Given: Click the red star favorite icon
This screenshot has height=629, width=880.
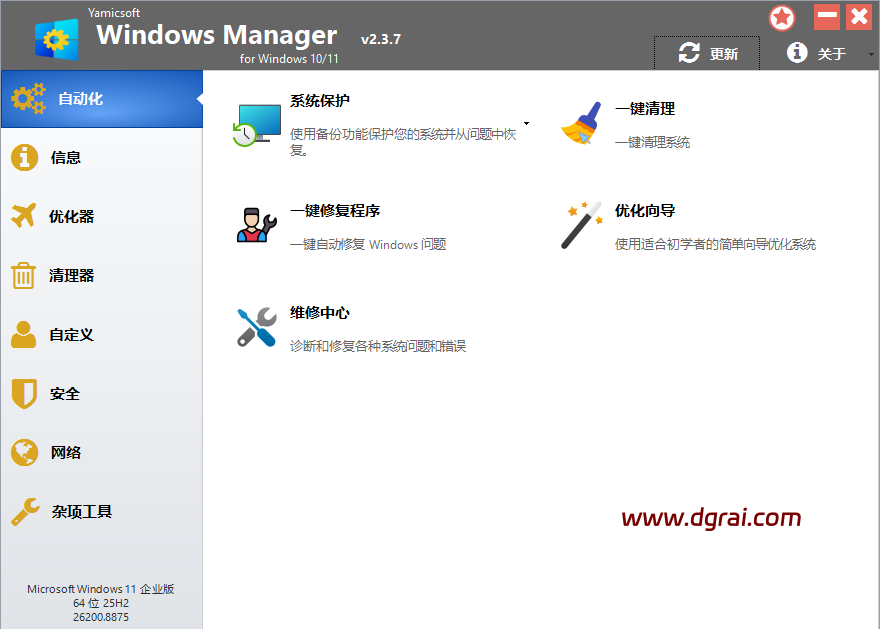Looking at the screenshot, I should tap(782, 18).
